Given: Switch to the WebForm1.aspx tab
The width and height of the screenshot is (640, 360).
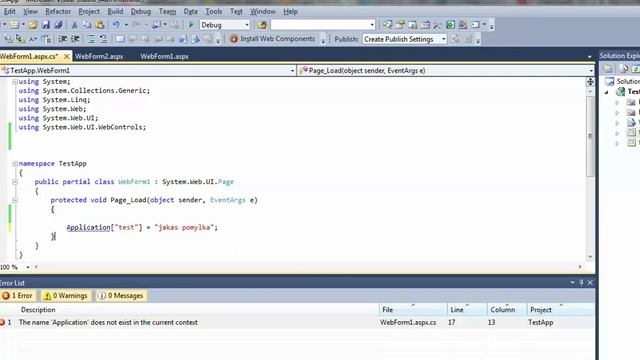Looking at the screenshot, I should click(164, 56).
